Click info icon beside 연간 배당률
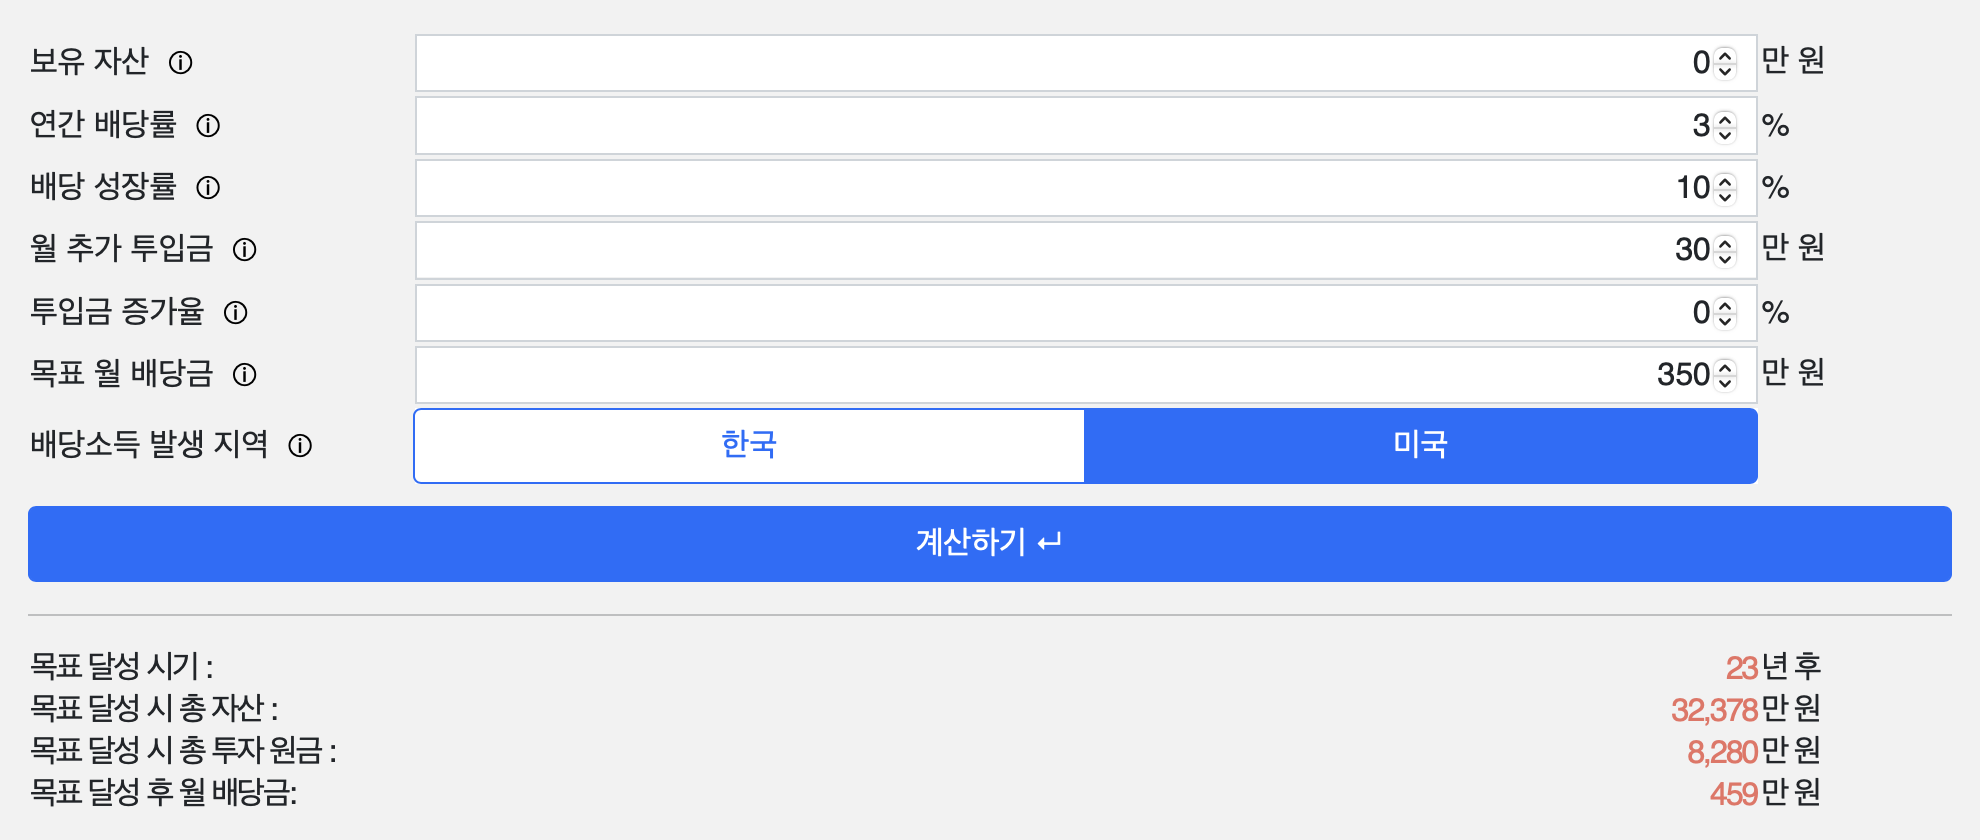 [x=208, y=126]
